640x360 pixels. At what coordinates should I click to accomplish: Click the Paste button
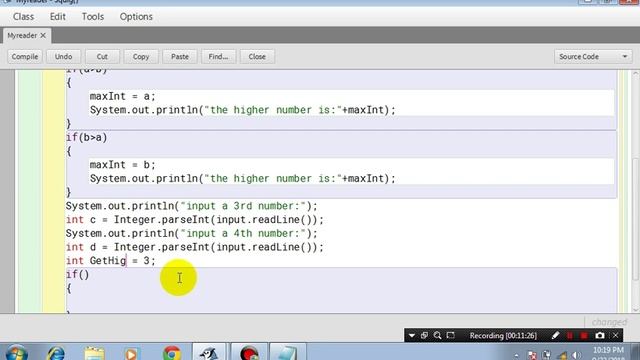180,56
